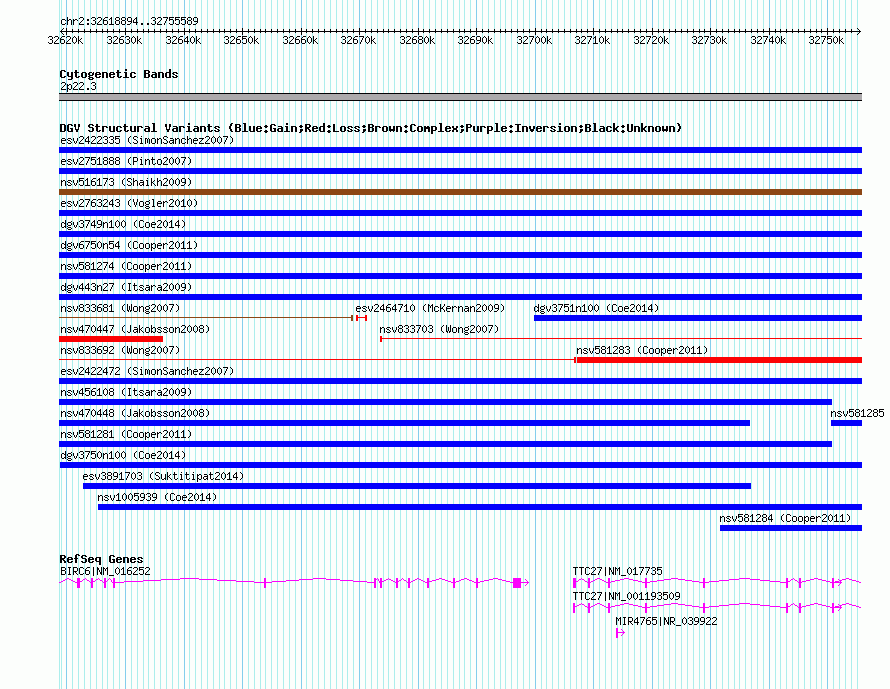Open esv2763243 (Vogler2010) variant label
This screenshot has height=689, width=890.
[x=129, y=203]
